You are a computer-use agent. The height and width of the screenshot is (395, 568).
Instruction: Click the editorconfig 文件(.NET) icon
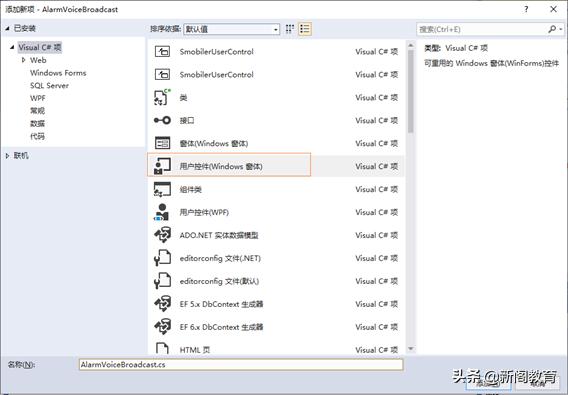(x=162, y=258)
